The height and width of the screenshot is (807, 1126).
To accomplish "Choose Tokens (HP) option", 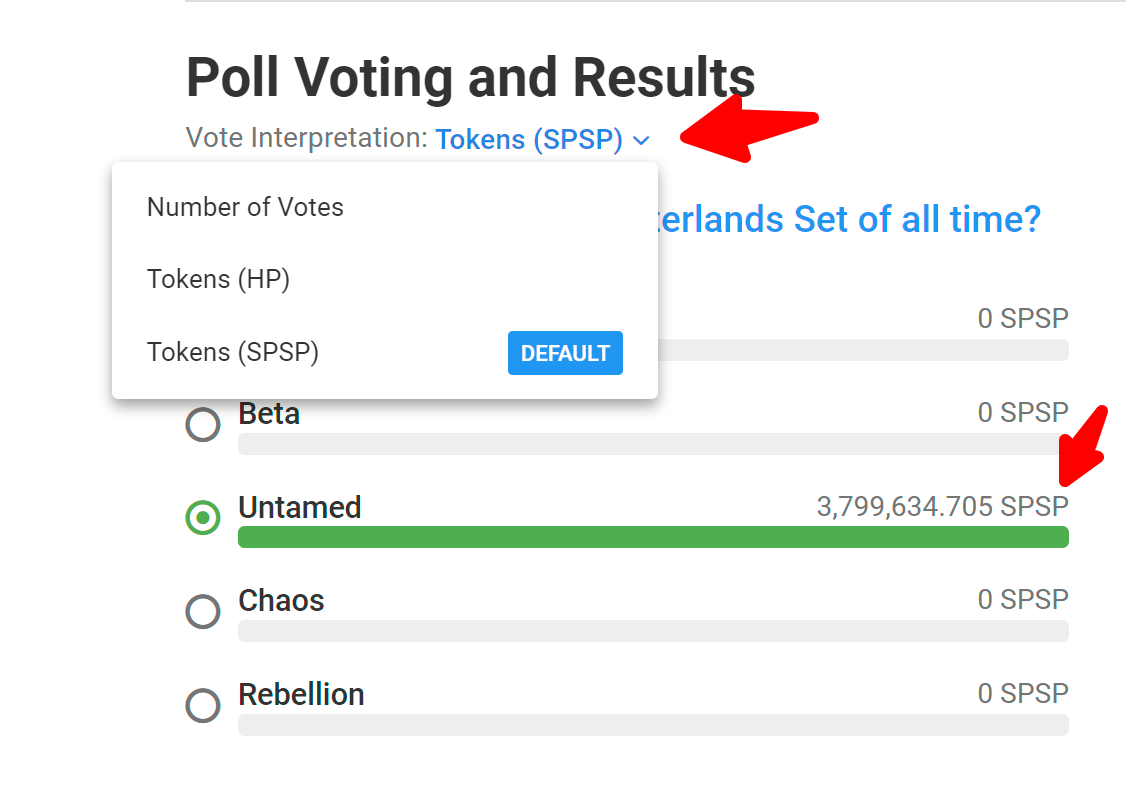I will [385, 279].
